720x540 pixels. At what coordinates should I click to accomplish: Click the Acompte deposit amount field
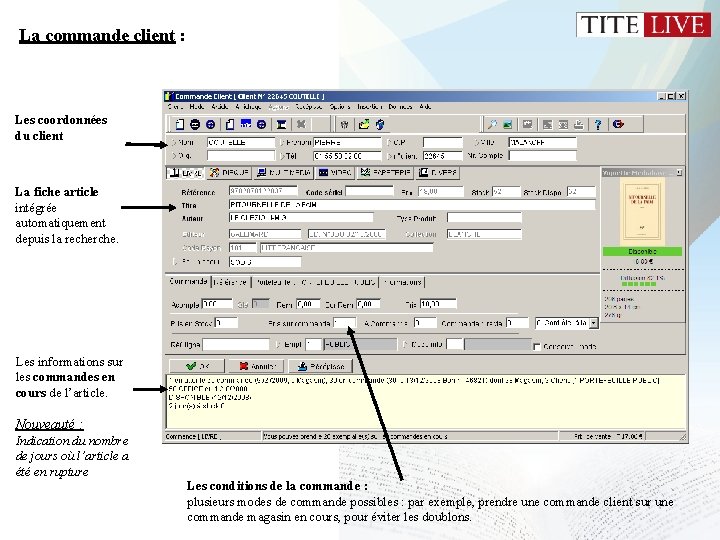(x=217, y=304)
